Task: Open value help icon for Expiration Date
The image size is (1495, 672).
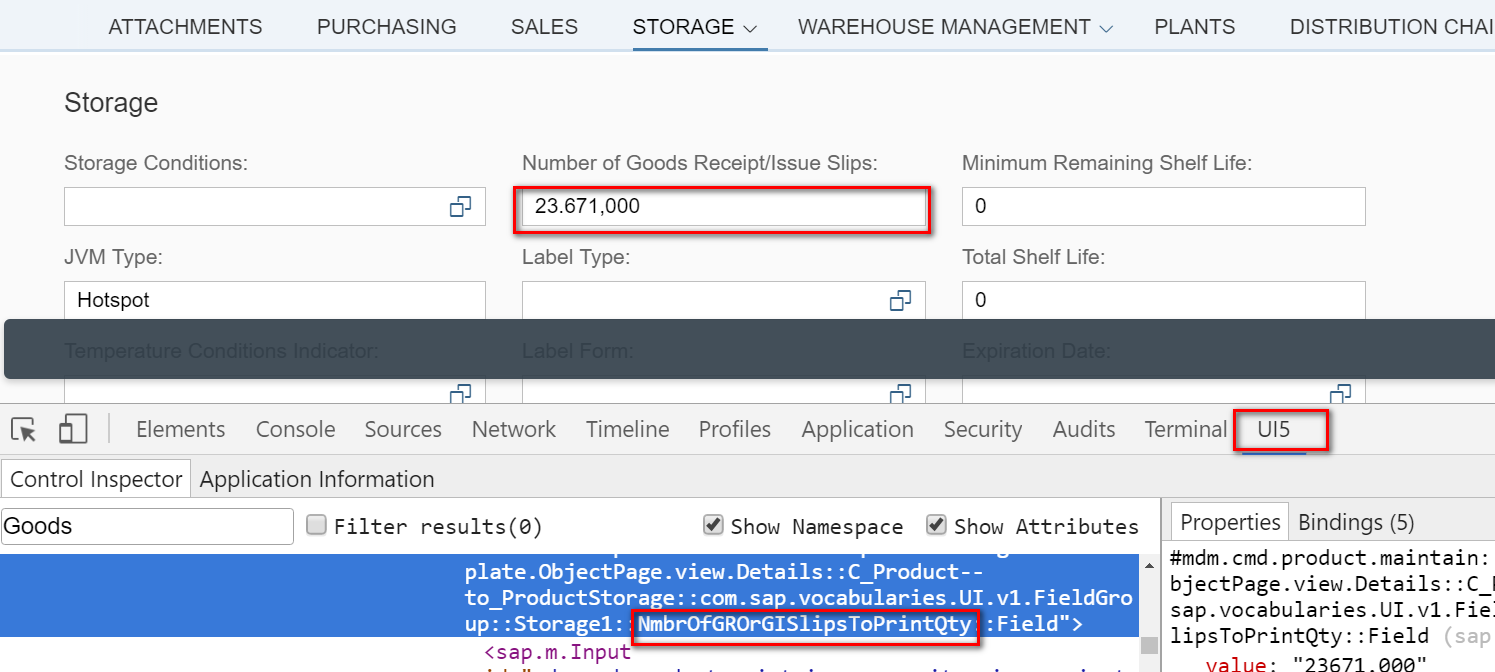Action: (1340, 393)
